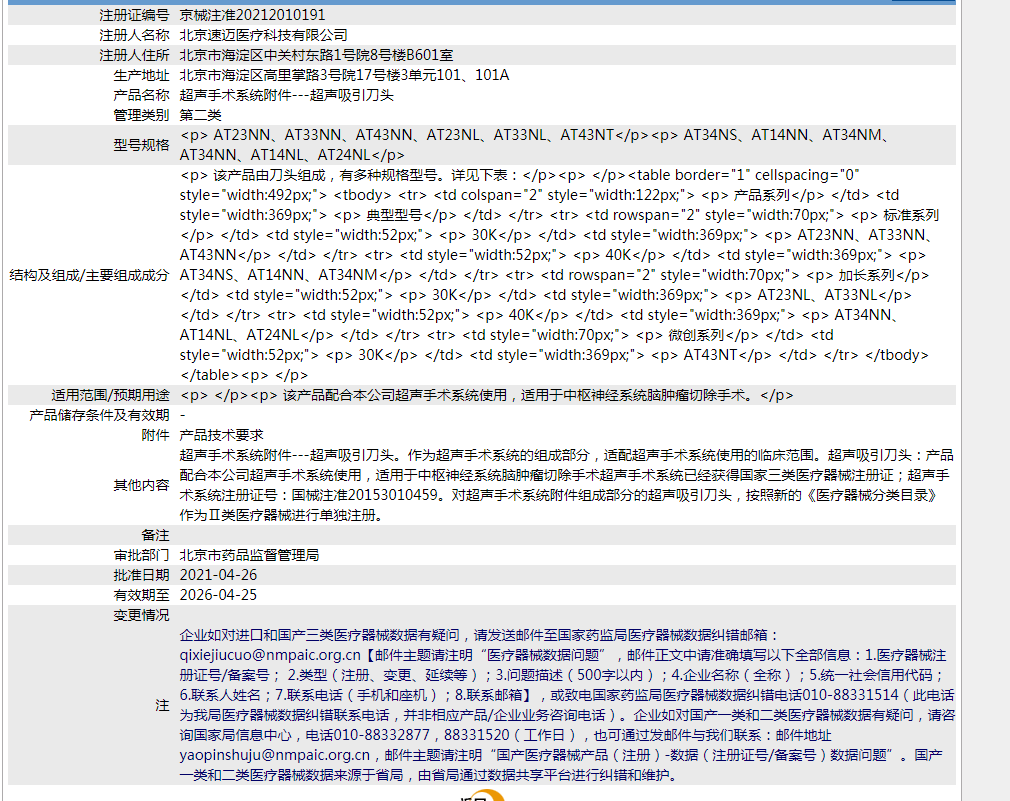Click the 批准日期 label

[x=141, y=575]
